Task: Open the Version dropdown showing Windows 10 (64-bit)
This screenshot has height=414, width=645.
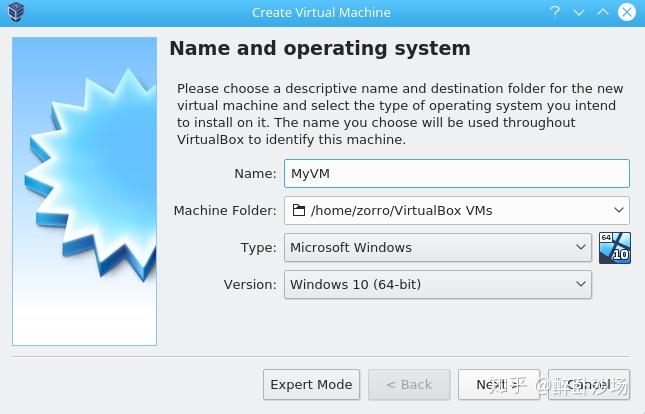Action: [x=438, y=284]
